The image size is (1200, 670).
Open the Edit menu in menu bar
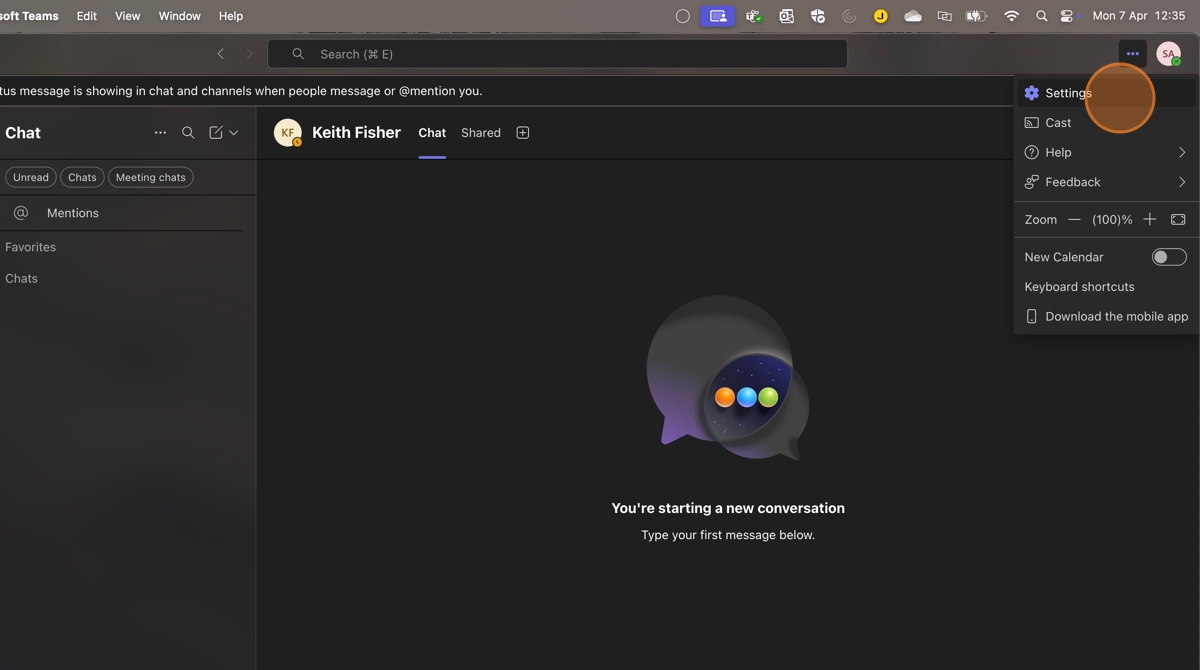click(x=87, y=16)
